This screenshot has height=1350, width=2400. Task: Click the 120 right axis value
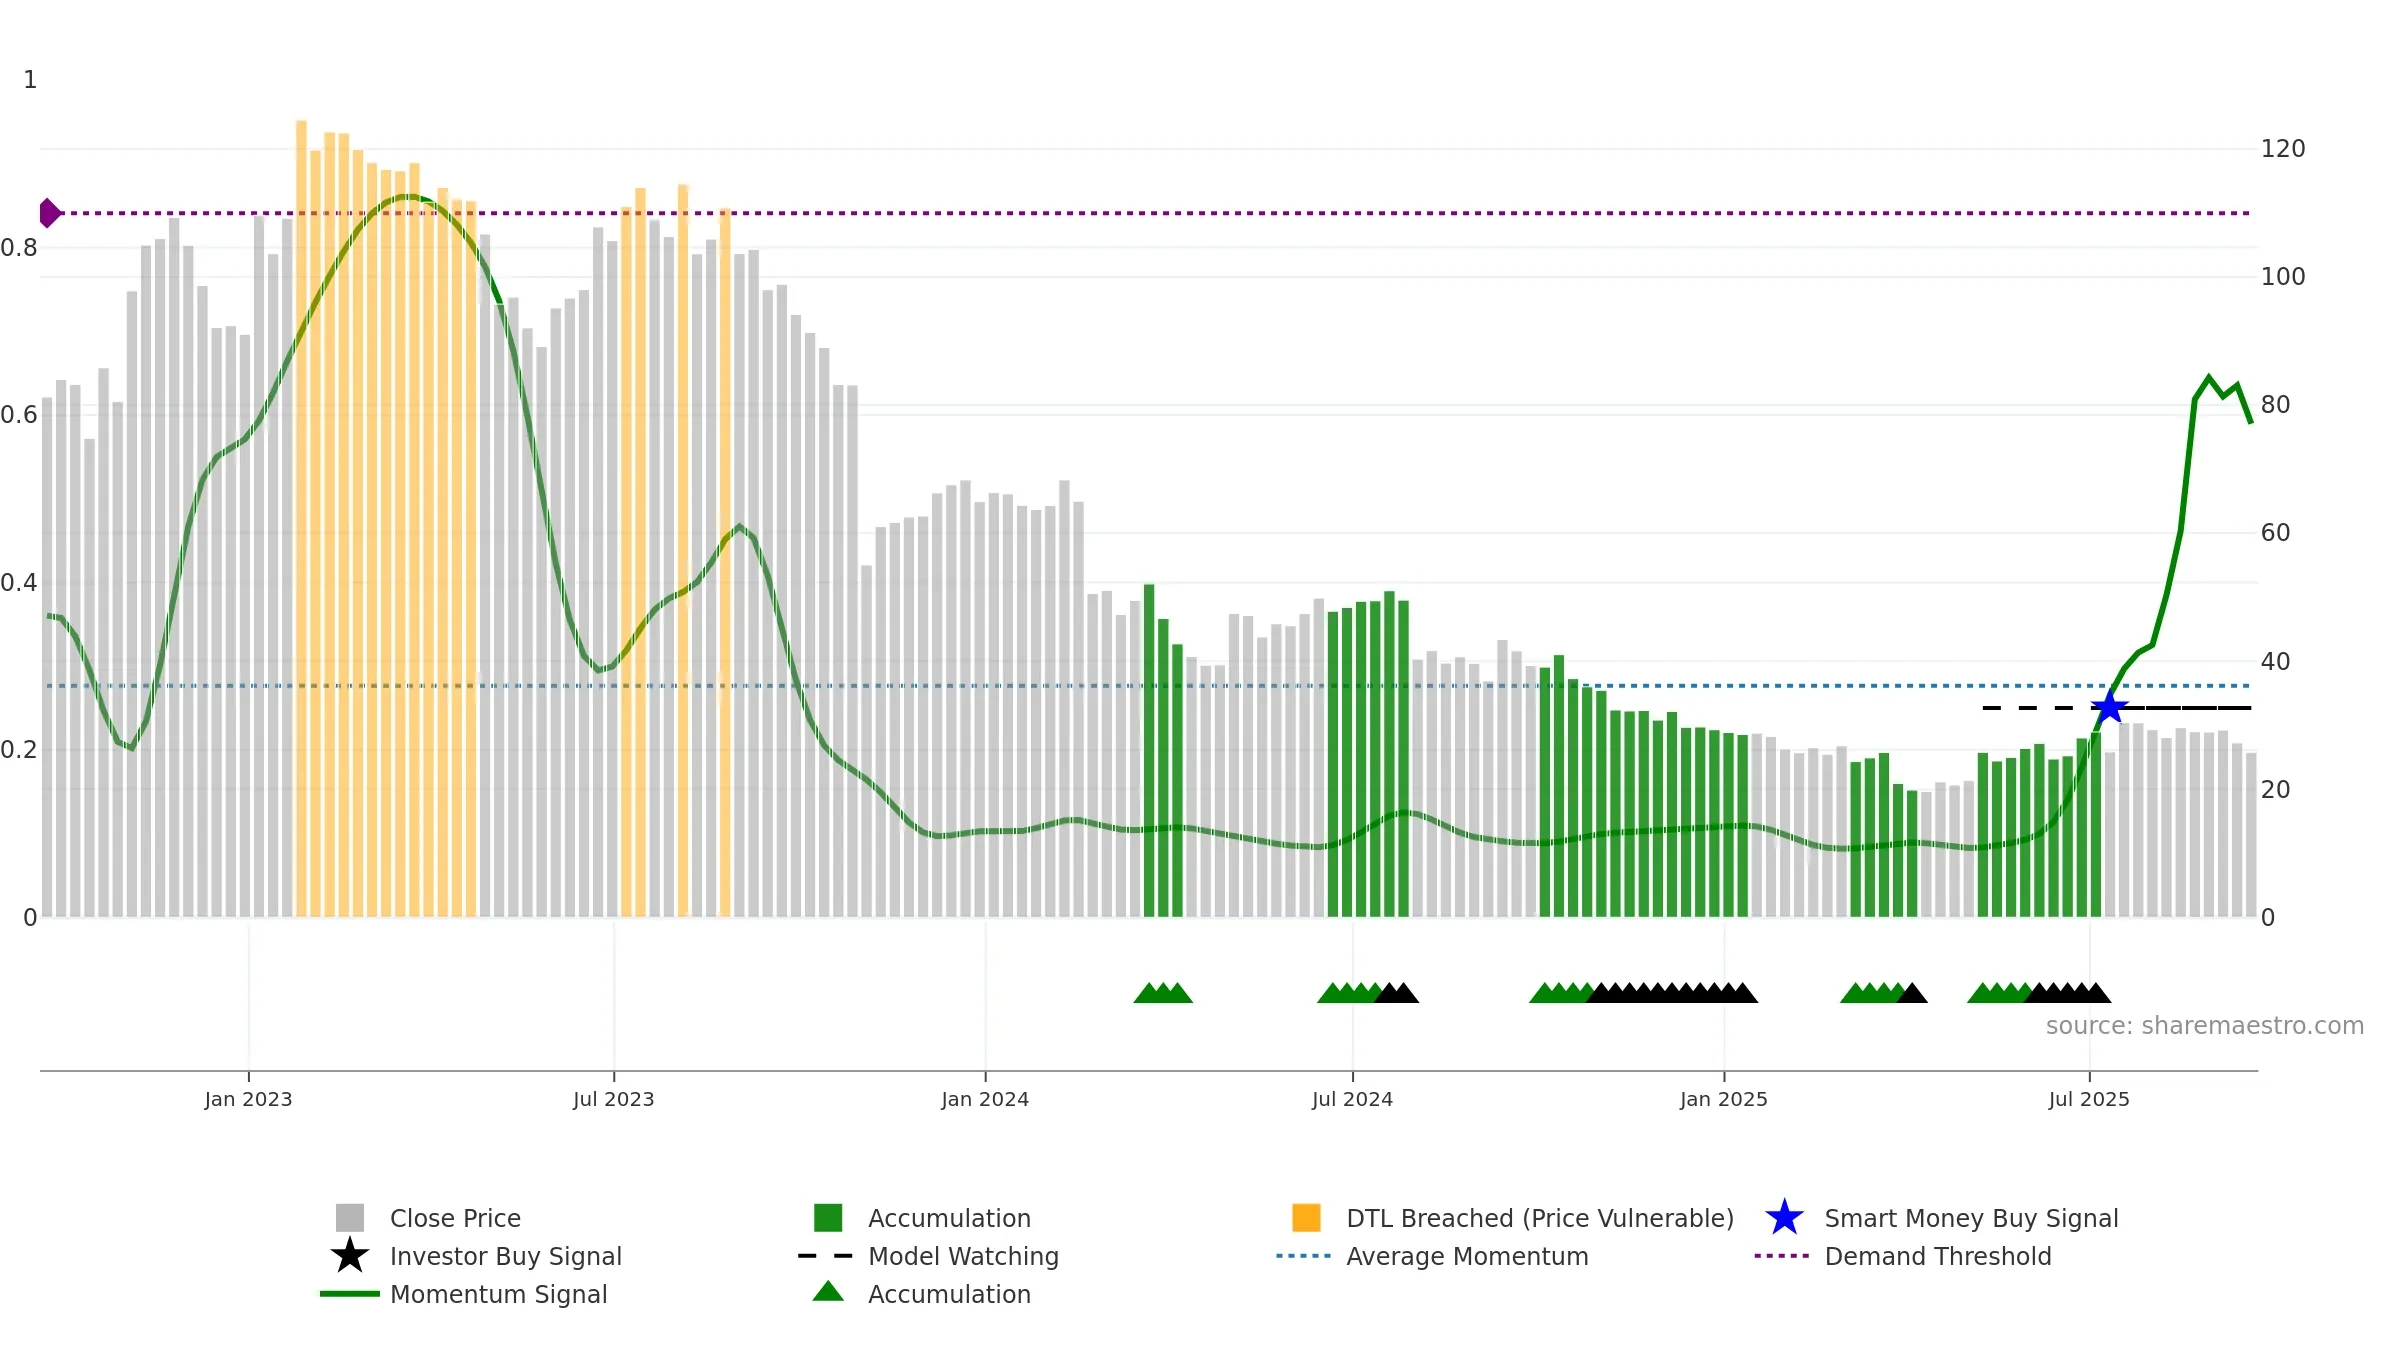coord(2283,149)
